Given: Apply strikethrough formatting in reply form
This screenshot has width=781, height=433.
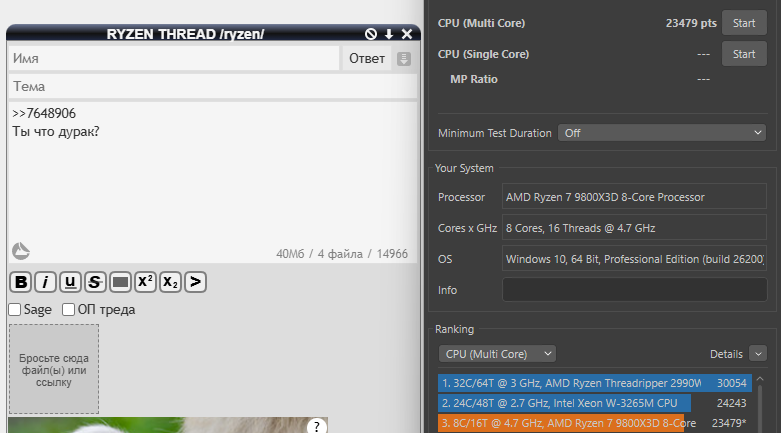Looking at the screenshot, I should [x=95, y=282].
